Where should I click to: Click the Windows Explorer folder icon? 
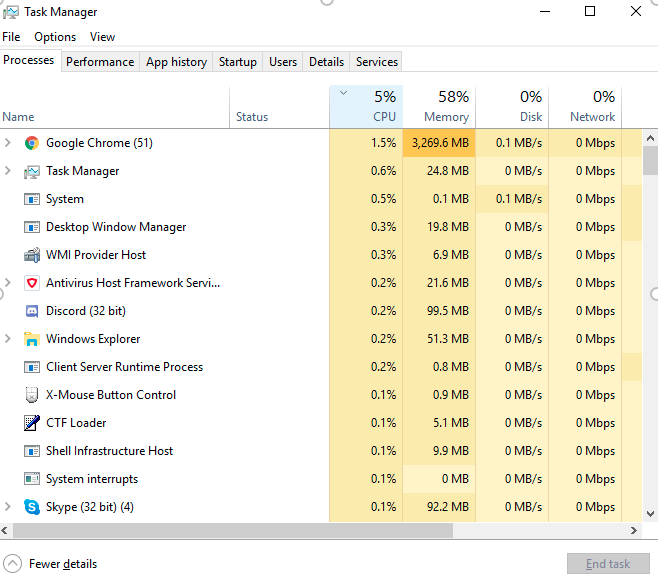coord(32,339)
